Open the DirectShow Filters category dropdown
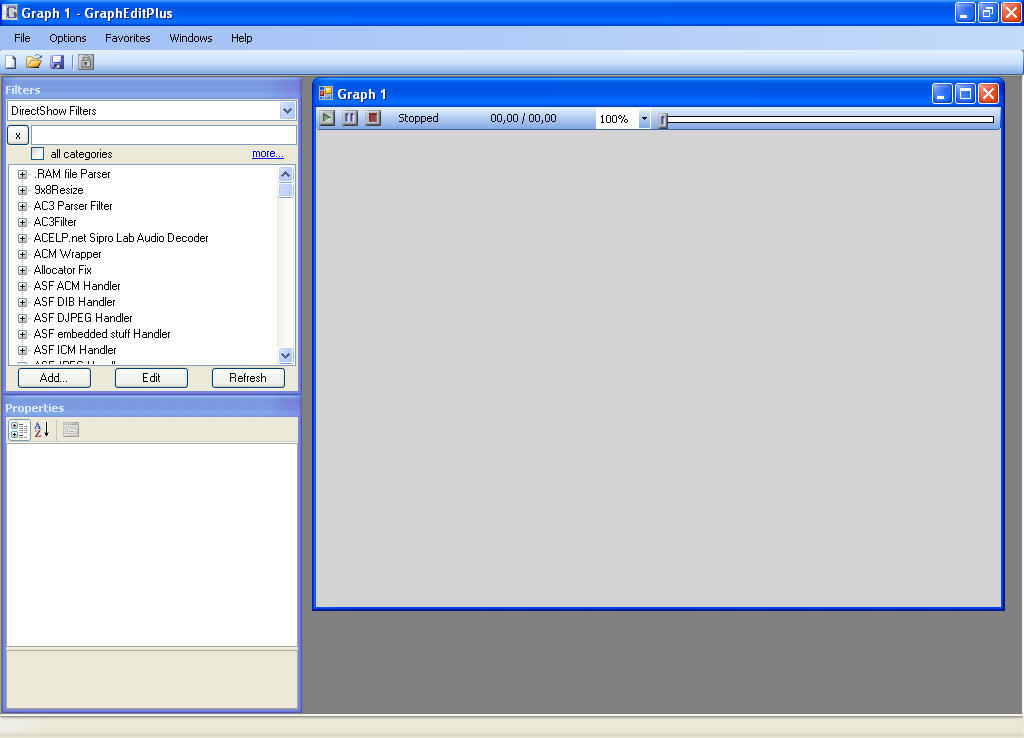1024x738 pixels. [287, 110]
